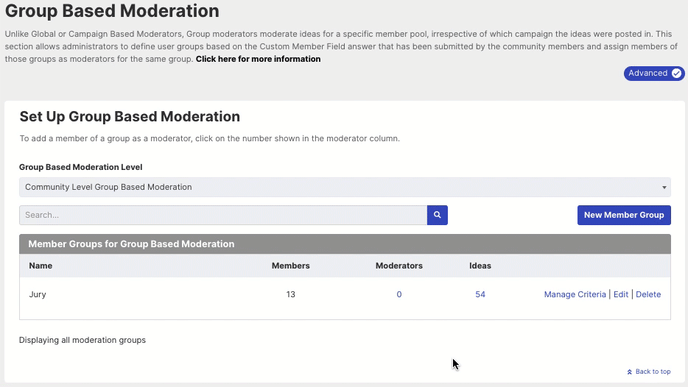
Task: Click the Ideas column header
Action: click(480, 266)
